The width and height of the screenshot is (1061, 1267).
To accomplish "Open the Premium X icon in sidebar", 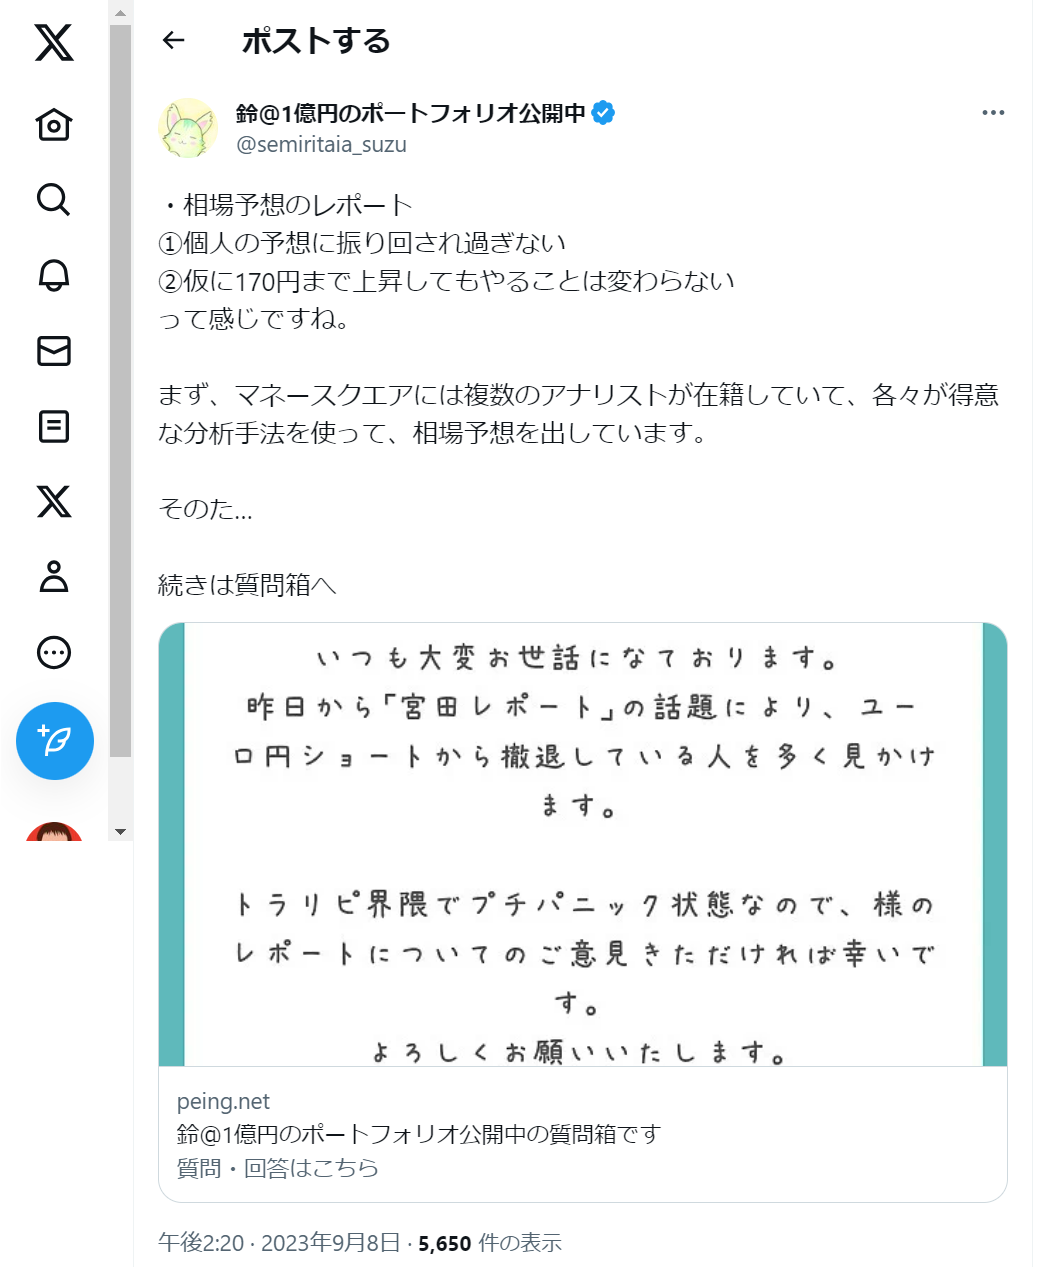I will 54,501.
